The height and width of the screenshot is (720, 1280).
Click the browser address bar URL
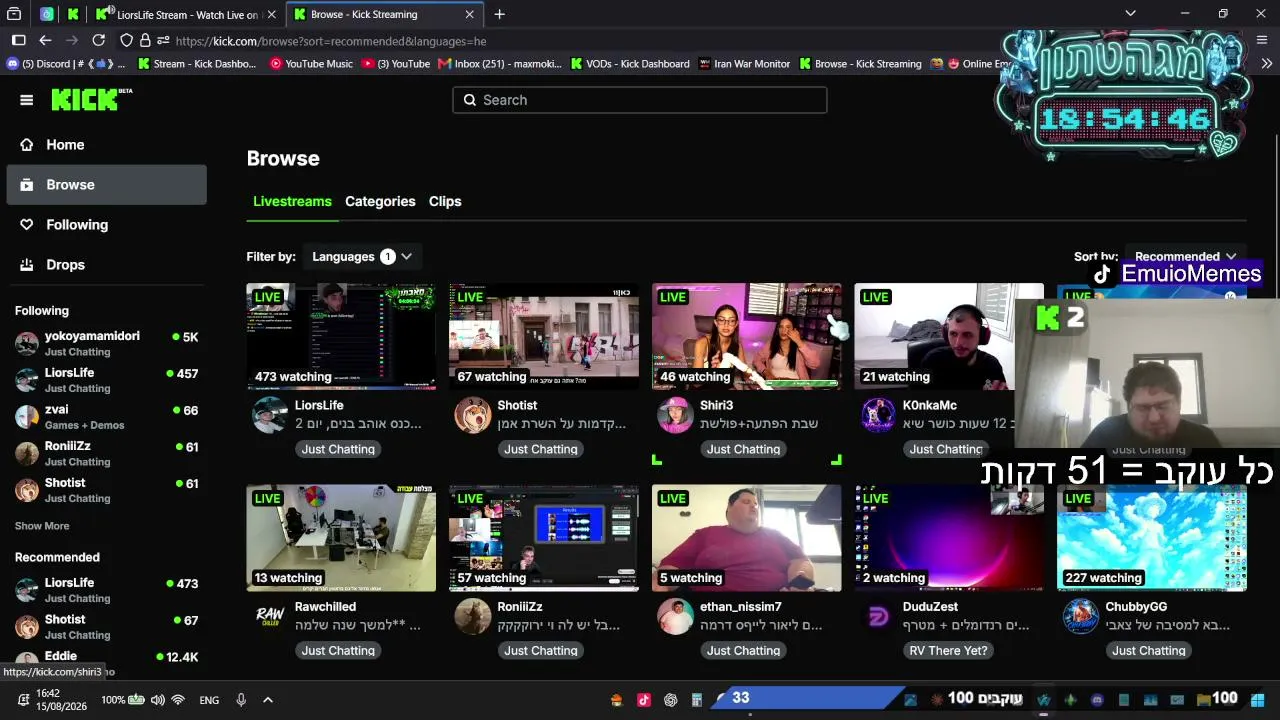click(x=330, y=42)
